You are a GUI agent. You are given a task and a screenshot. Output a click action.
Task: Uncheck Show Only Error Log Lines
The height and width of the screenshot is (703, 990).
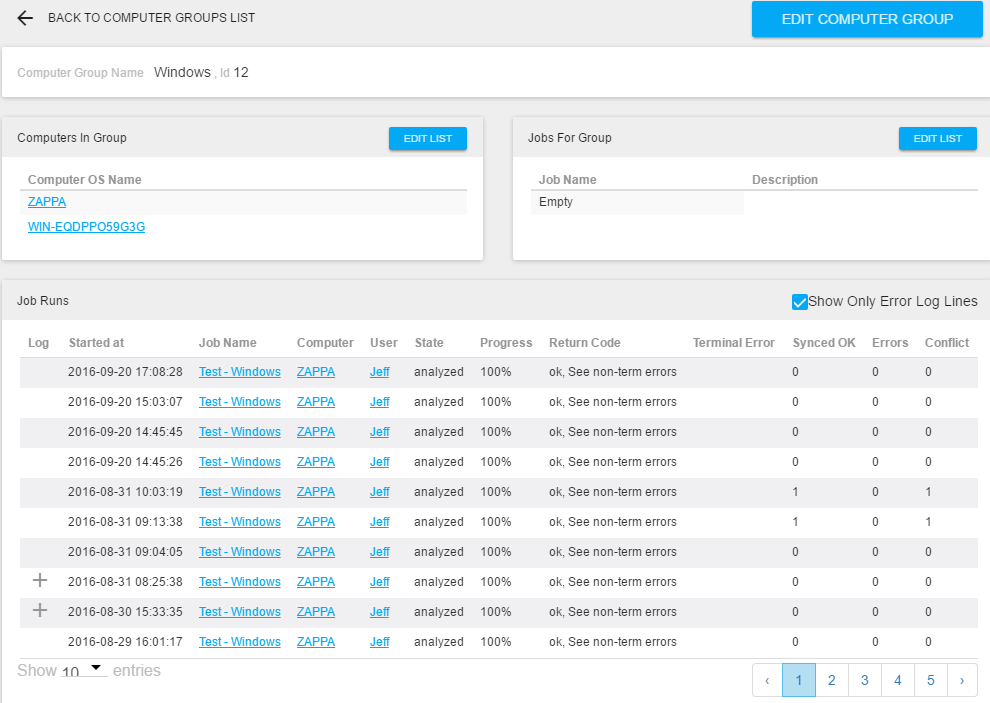(x=799, y=302)
